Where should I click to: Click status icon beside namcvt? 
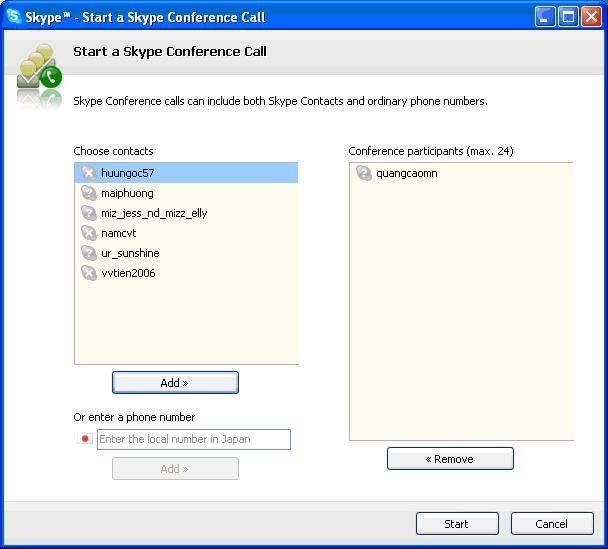coord(88,233)
